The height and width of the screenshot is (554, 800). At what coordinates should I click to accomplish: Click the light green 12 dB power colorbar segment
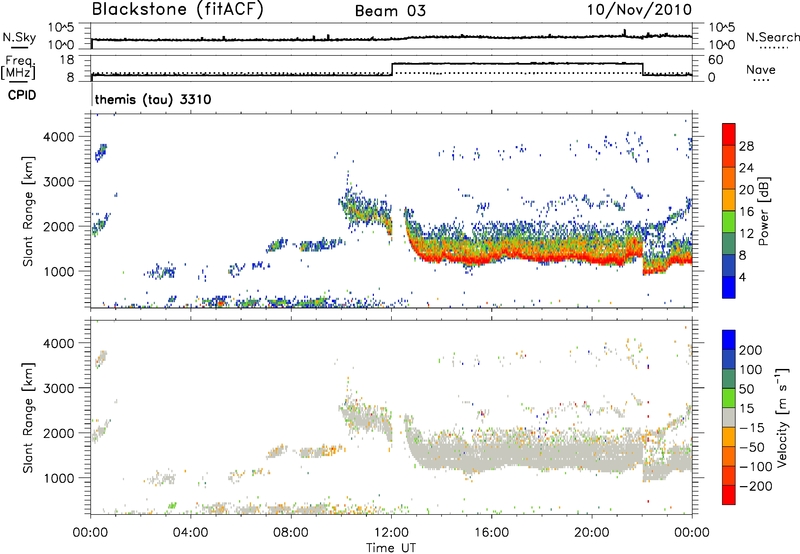(x=729, y=222)
